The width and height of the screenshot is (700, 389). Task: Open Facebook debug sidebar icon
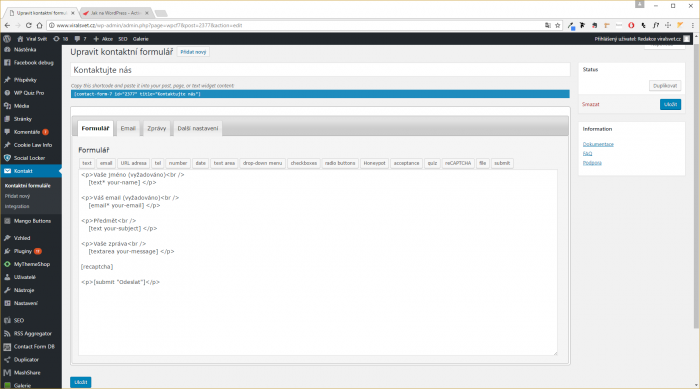(x=7, y=63)
